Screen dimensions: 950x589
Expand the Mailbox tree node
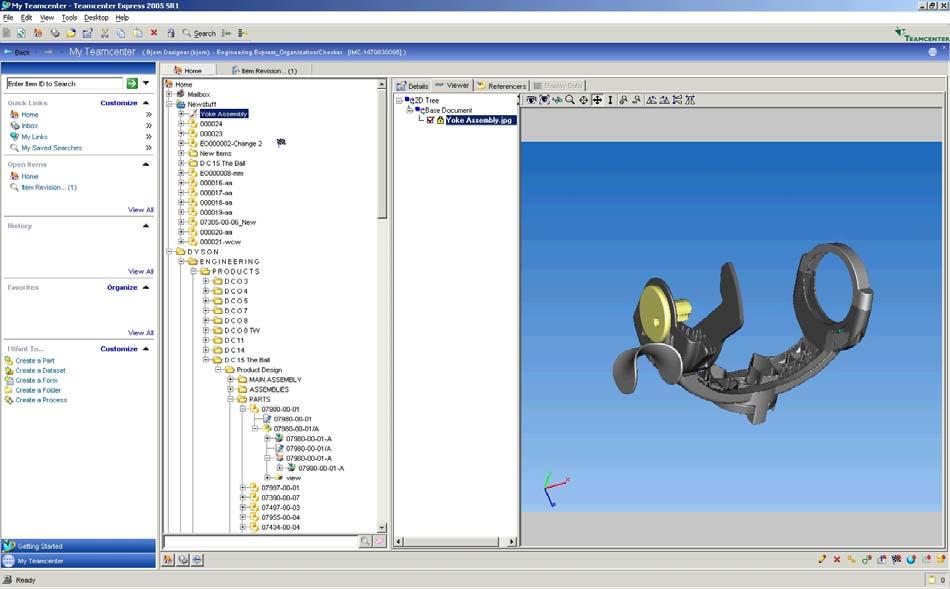(x=169, y=94)
